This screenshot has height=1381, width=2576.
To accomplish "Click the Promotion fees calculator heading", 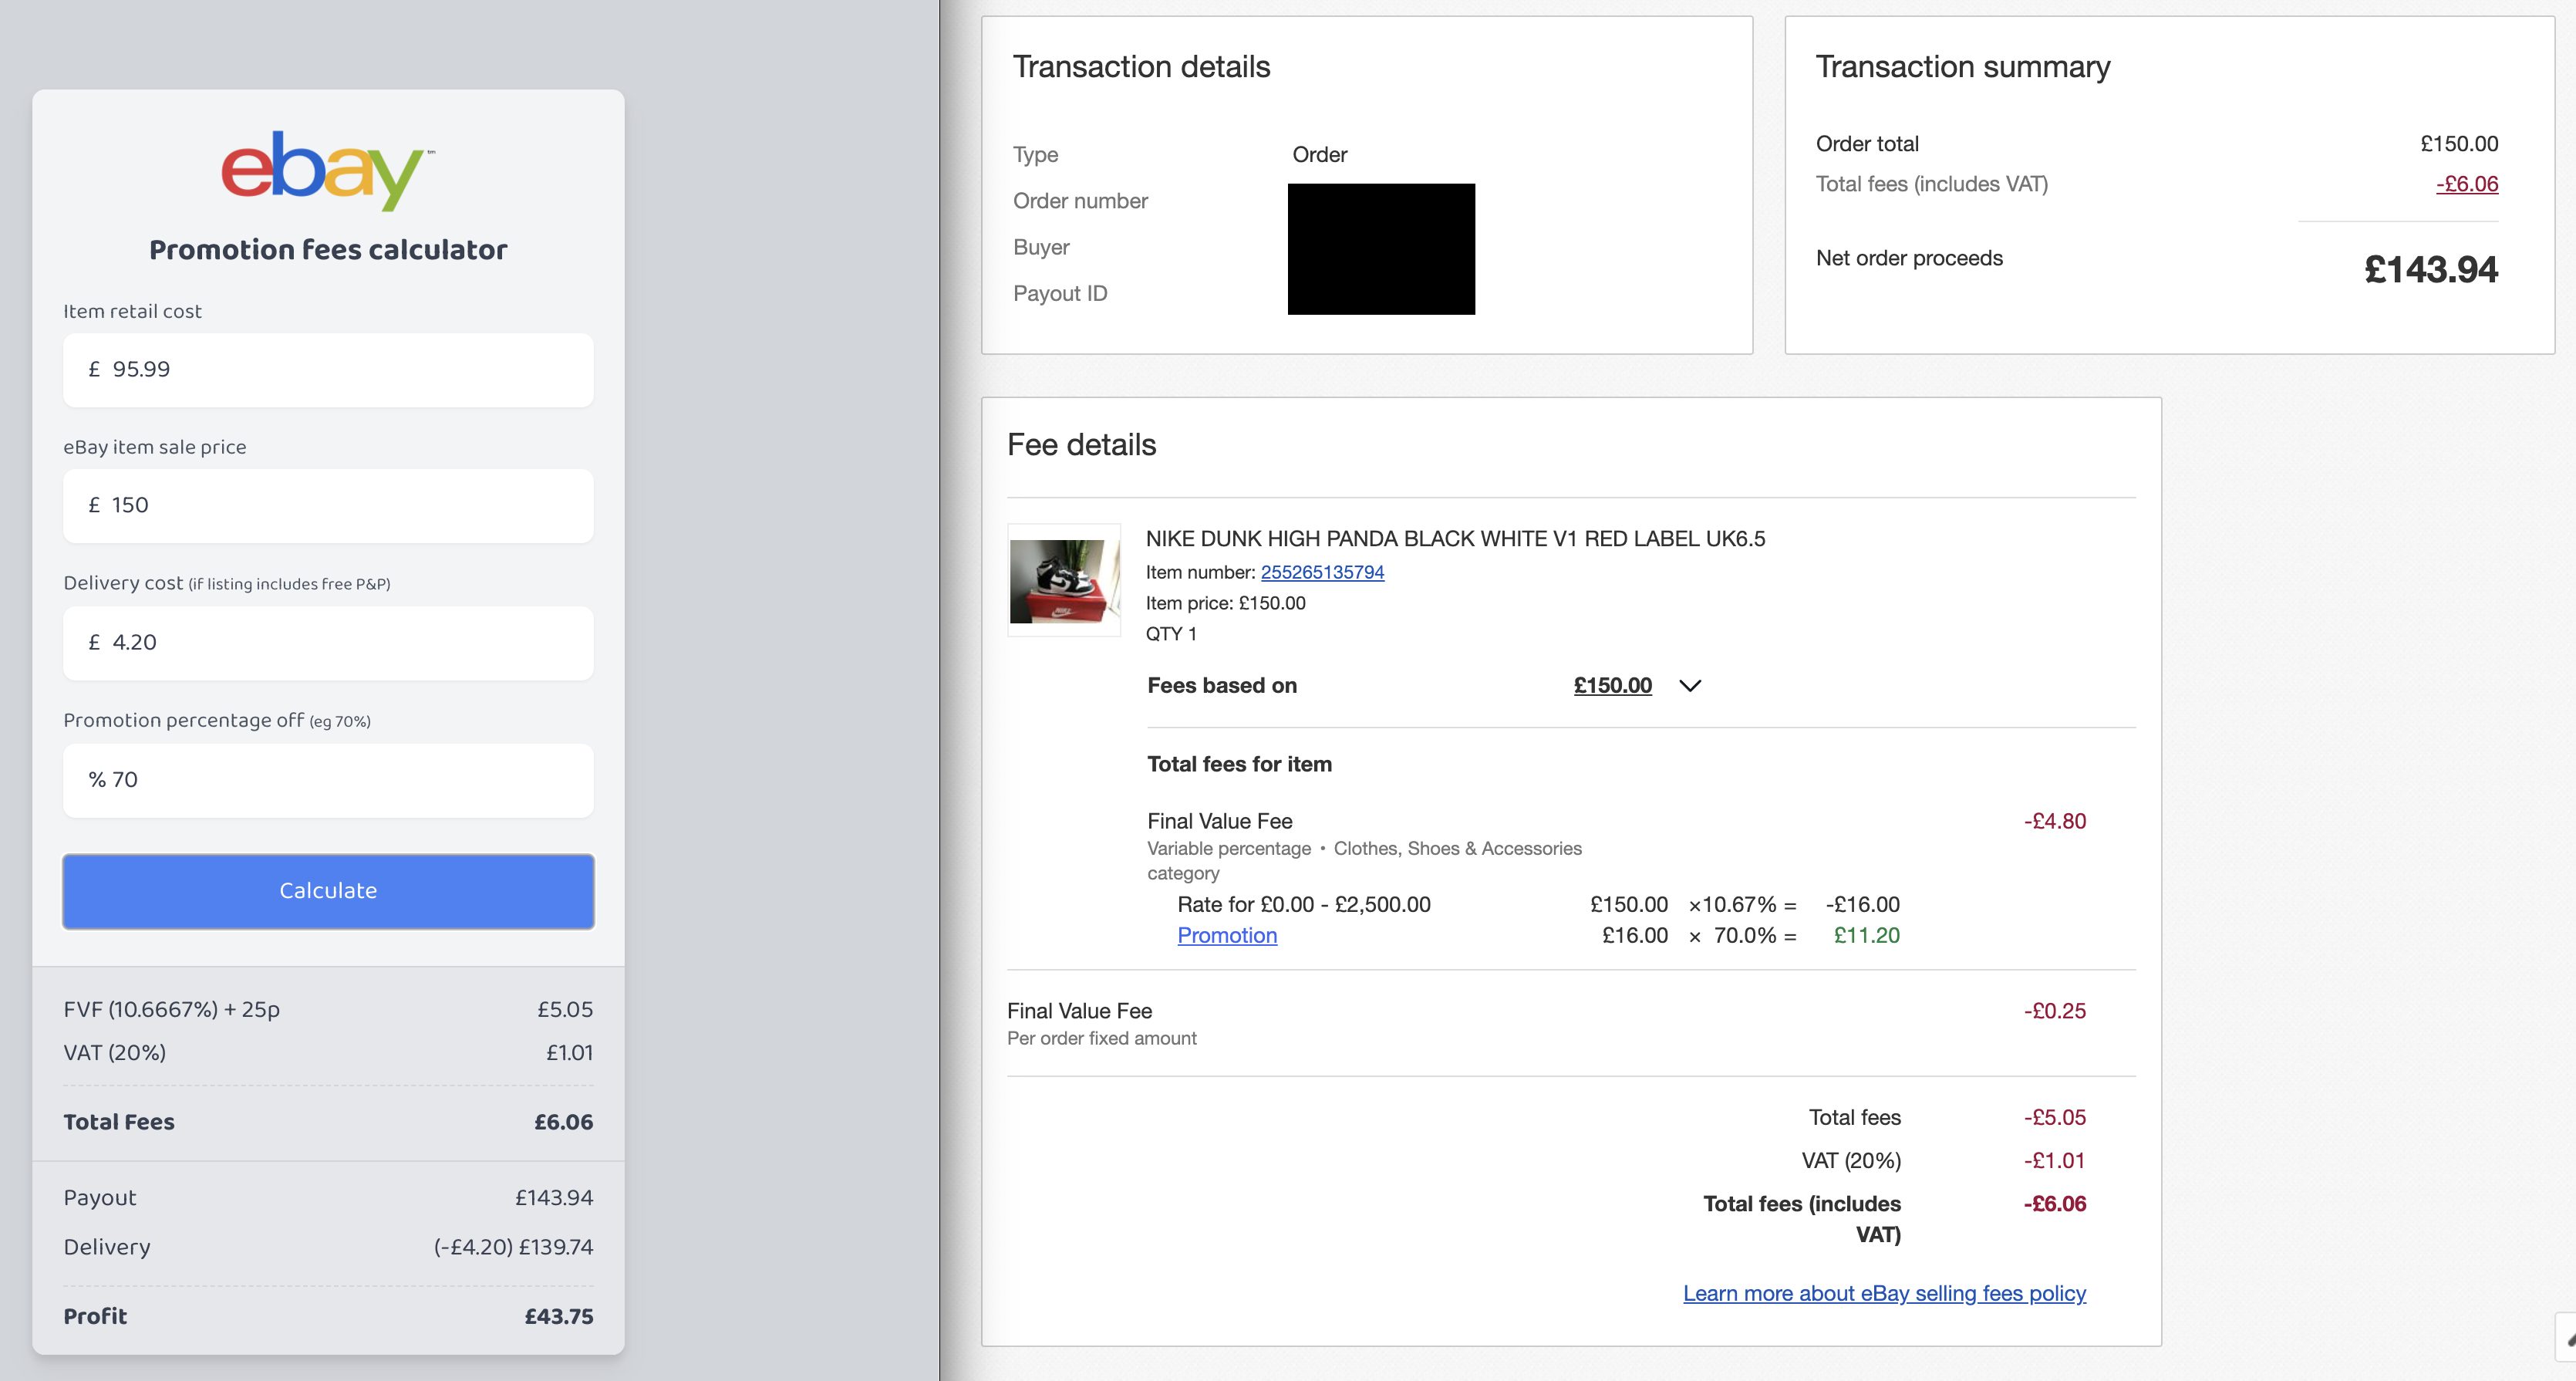I will (x=328, y=250).
